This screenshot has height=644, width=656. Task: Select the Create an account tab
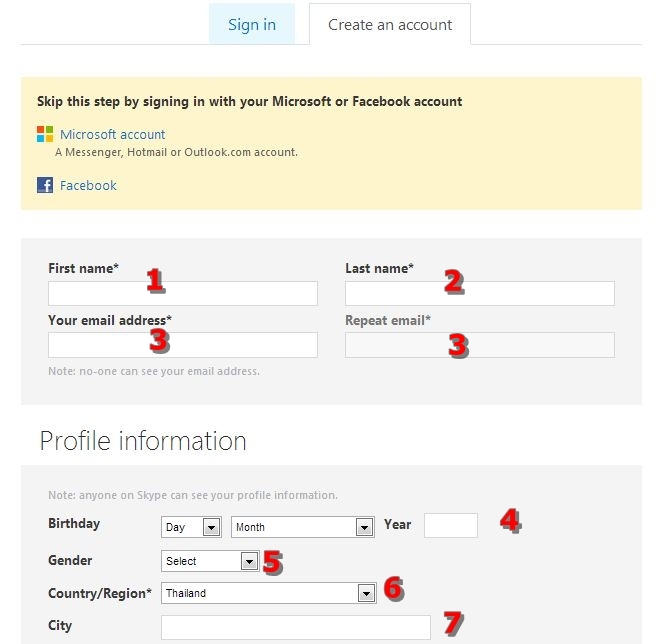(390, 24)
